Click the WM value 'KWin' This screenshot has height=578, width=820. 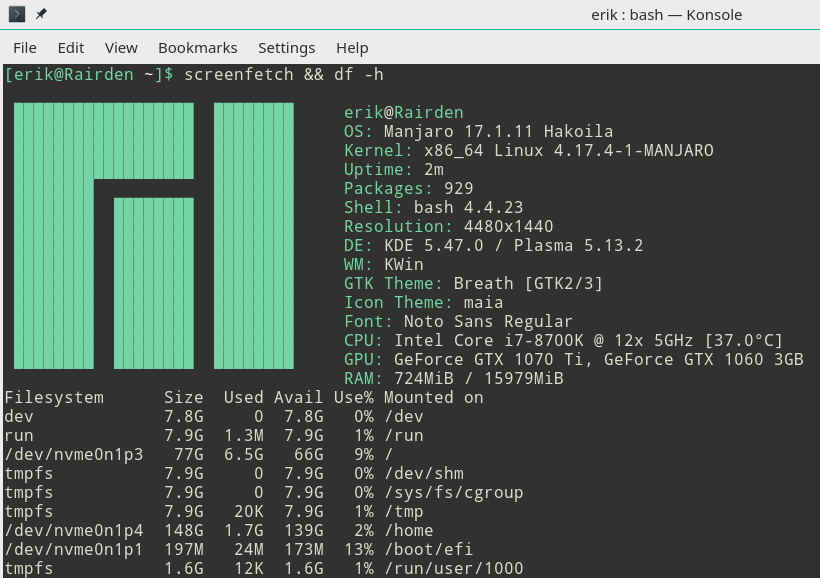point(404,265)
